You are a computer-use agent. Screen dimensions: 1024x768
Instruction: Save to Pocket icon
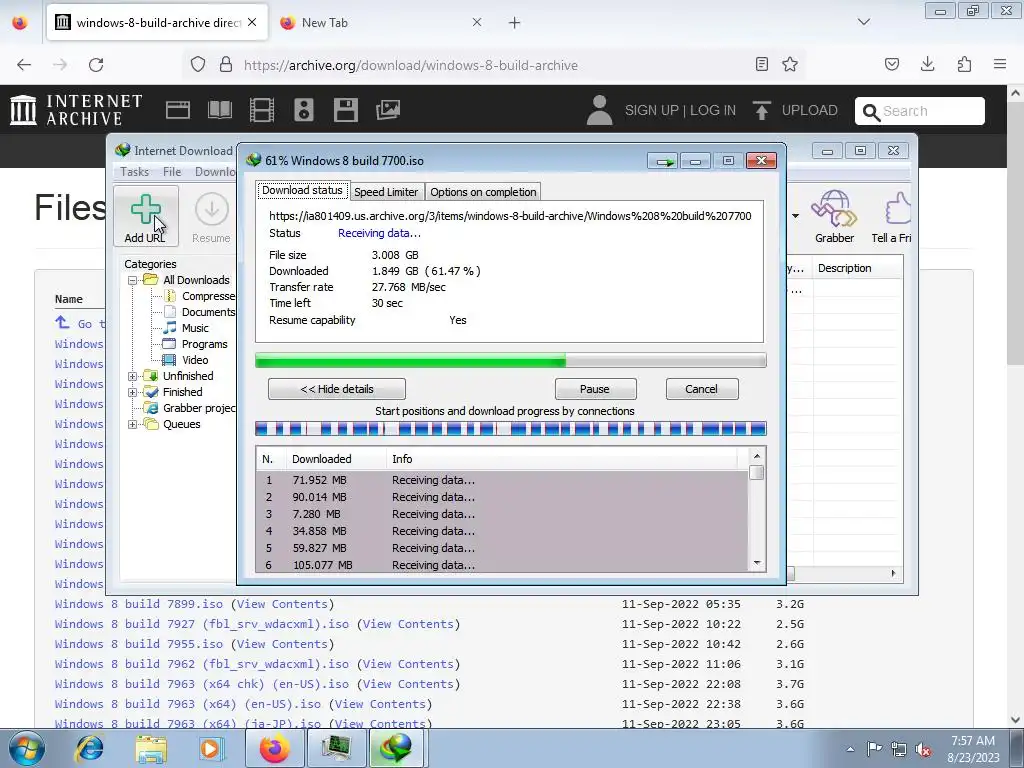892,64
